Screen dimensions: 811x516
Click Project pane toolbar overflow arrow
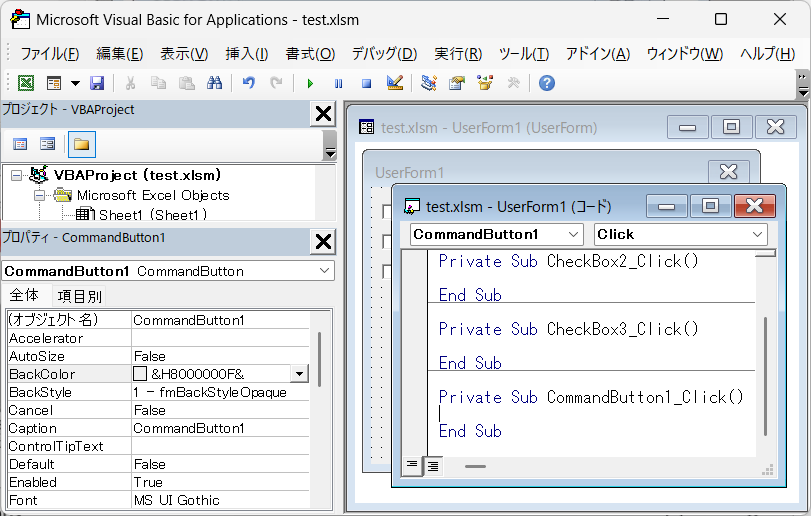click(329, 145)
